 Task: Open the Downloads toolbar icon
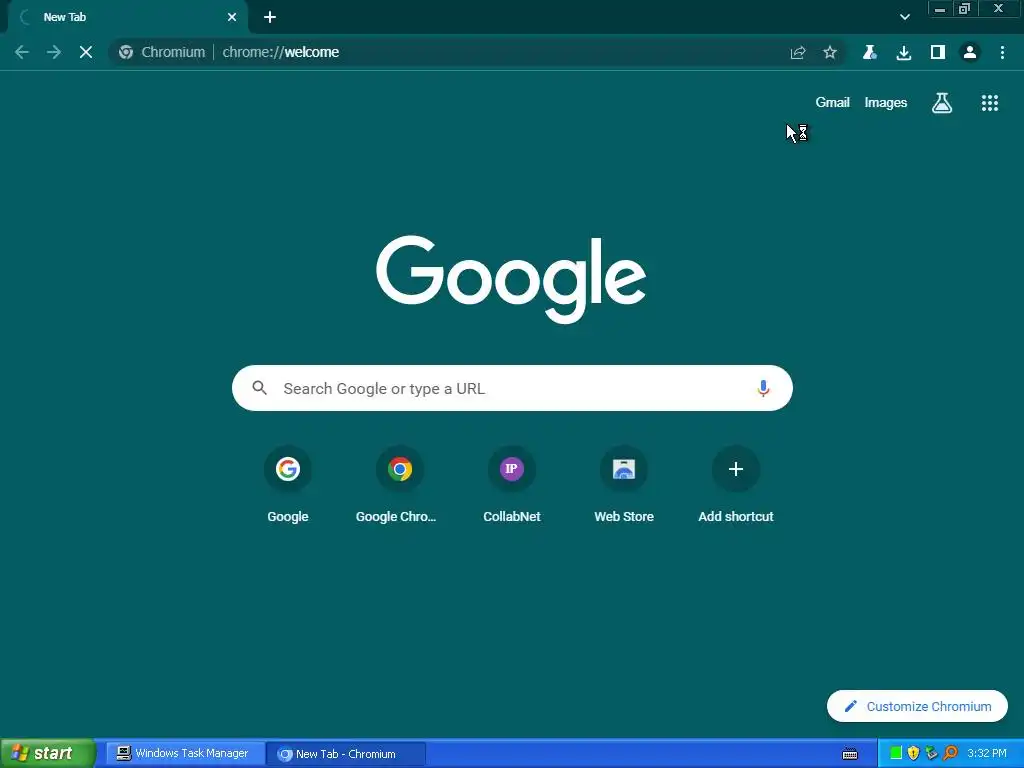tap(903, 52)
